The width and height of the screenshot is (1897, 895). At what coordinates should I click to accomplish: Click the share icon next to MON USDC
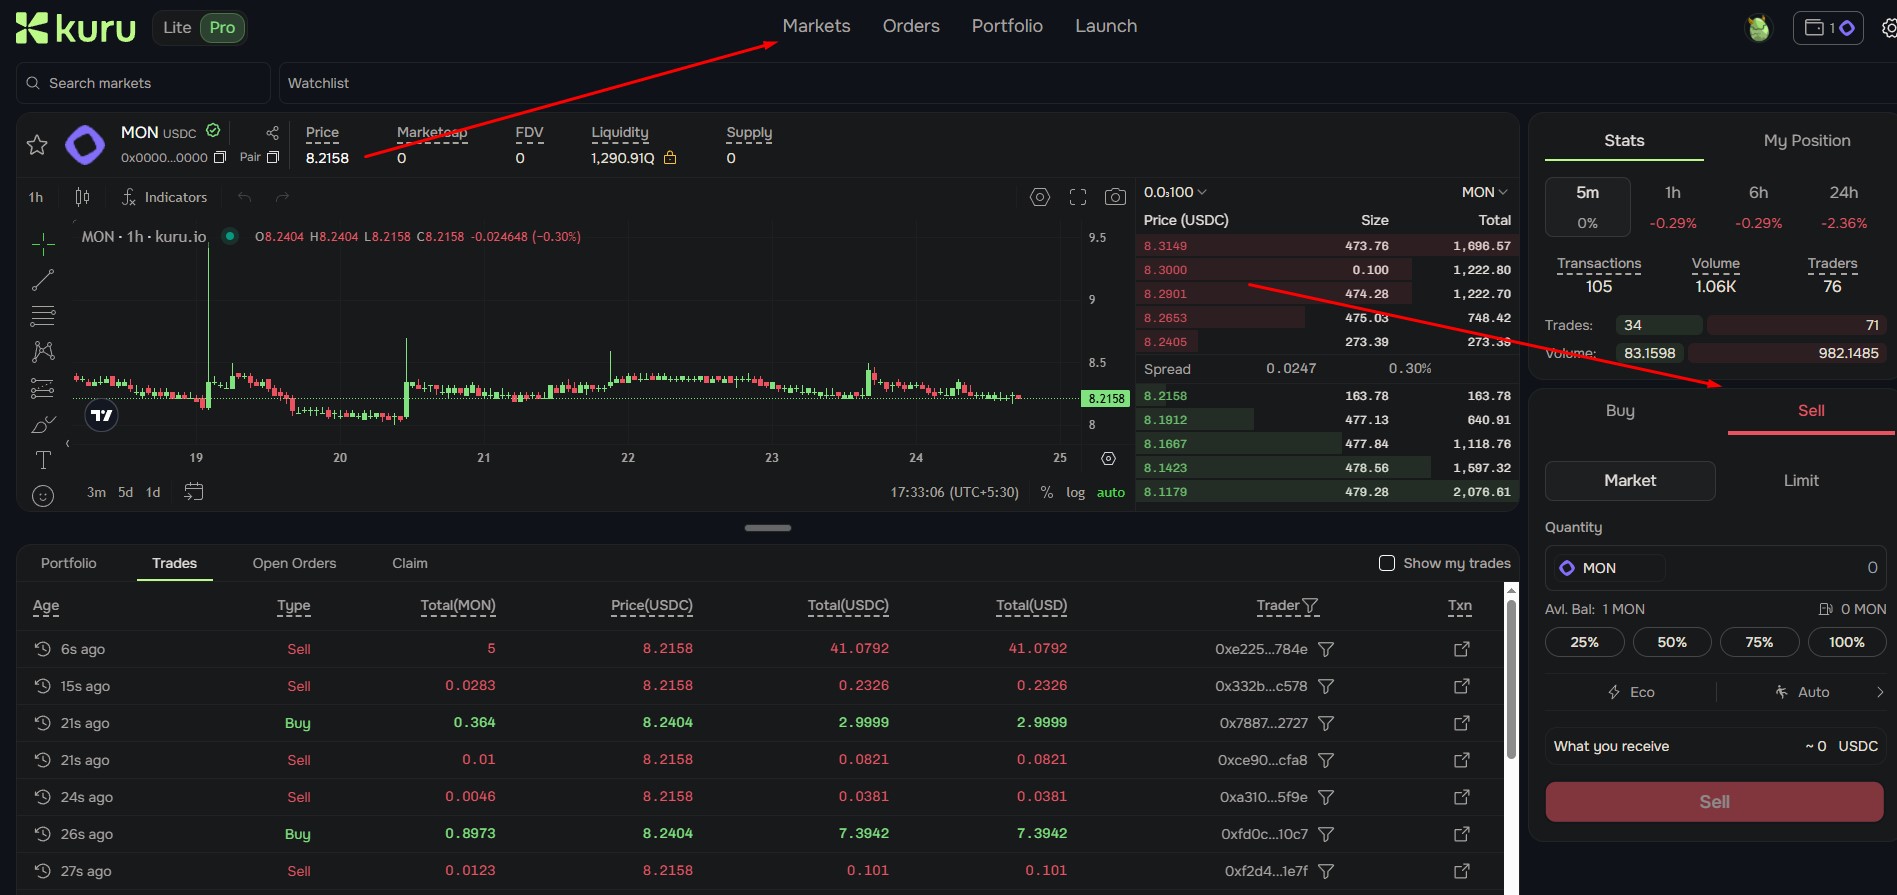(x=272, y=133)
